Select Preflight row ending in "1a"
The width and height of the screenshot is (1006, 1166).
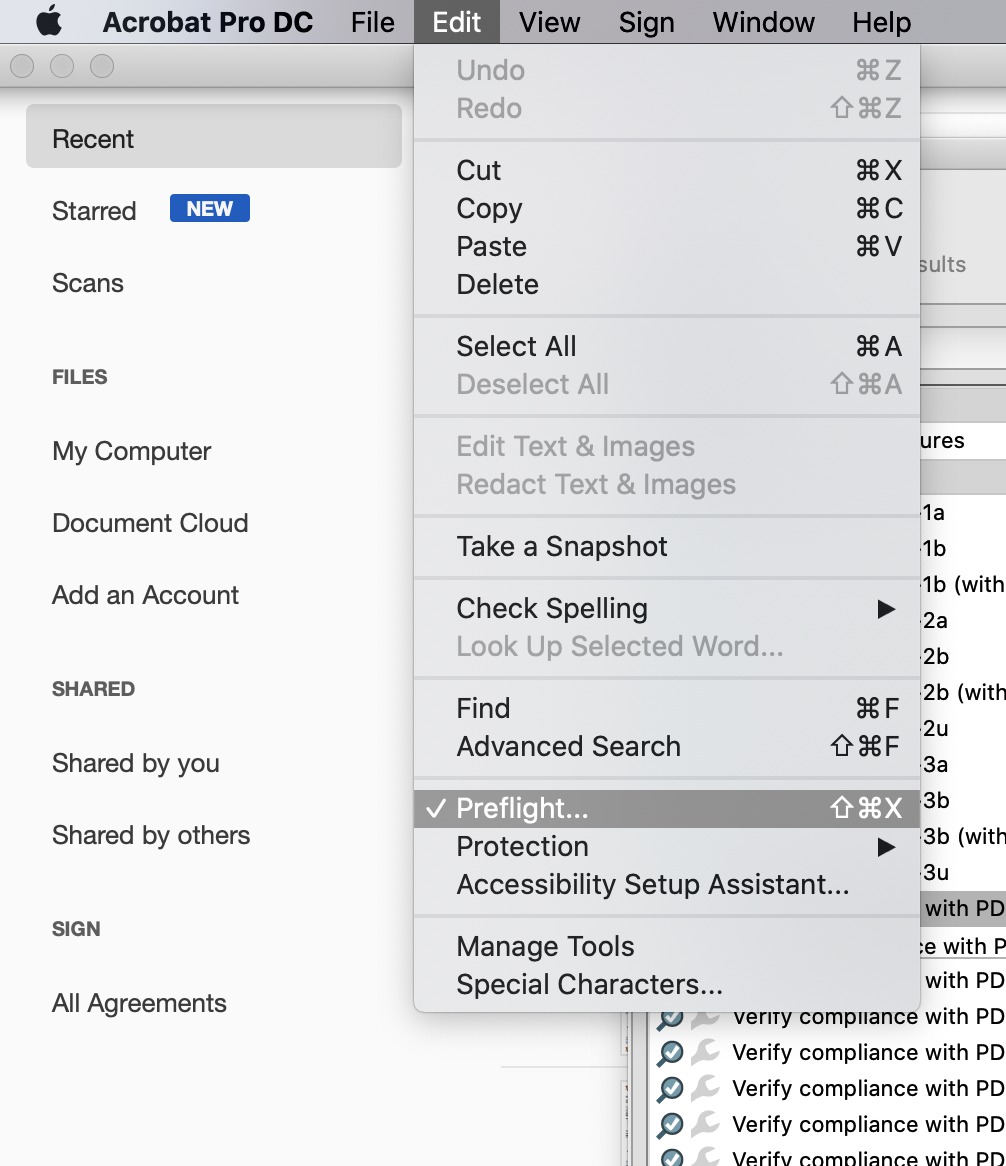coord(962,512)
